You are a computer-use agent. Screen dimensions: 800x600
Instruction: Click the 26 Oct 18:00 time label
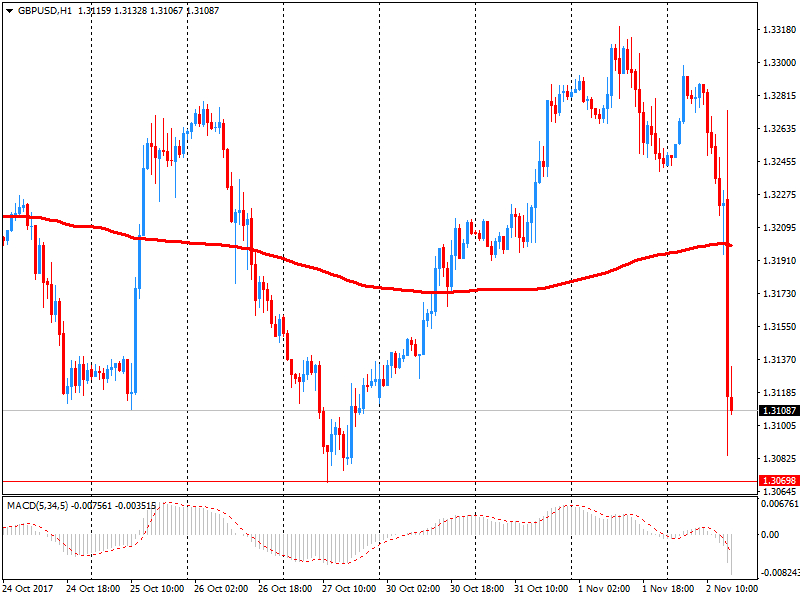click(x=285, y=589)
